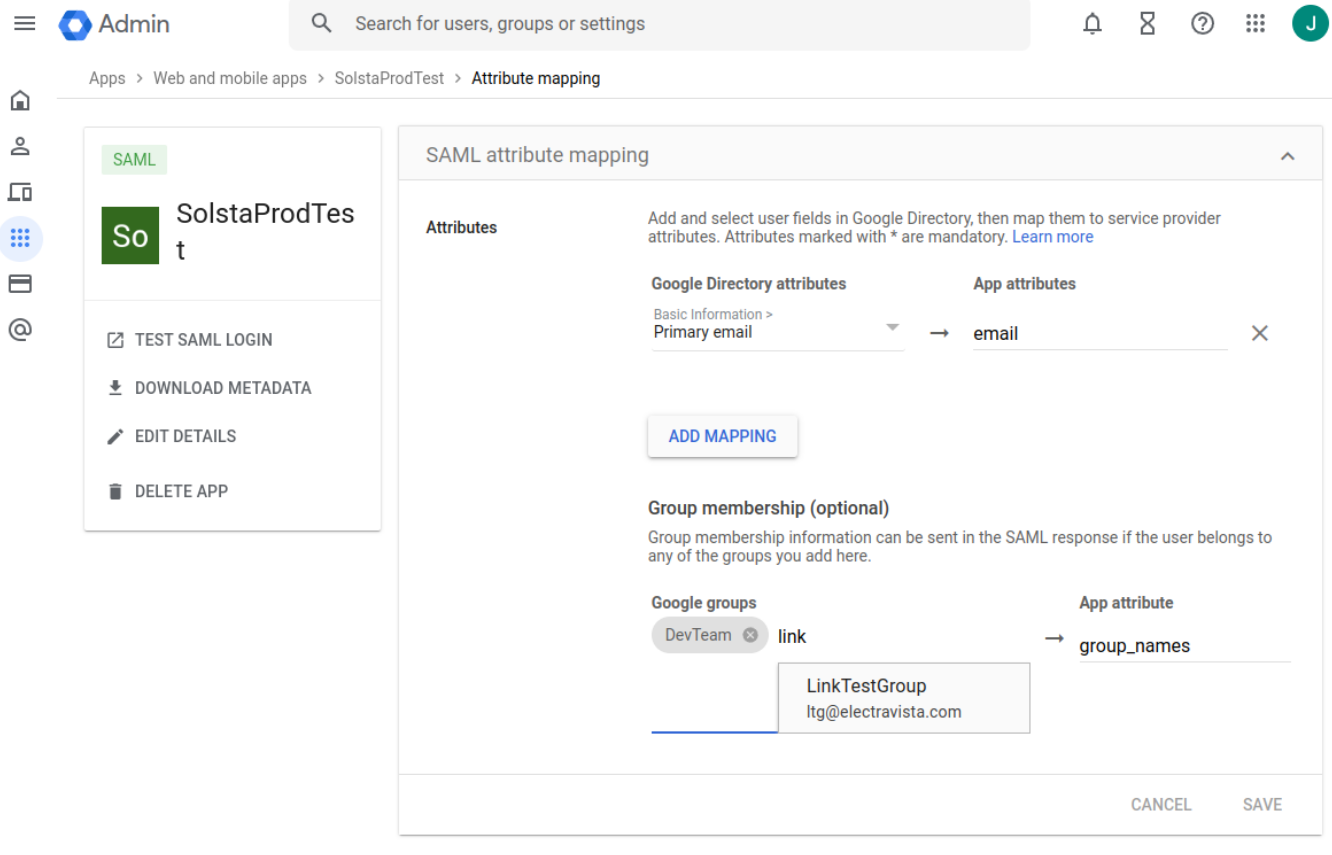Open the Google apps grid
Viewport: 1332px width, 855px height.
pyautogui.click(x=1256, y=23)
